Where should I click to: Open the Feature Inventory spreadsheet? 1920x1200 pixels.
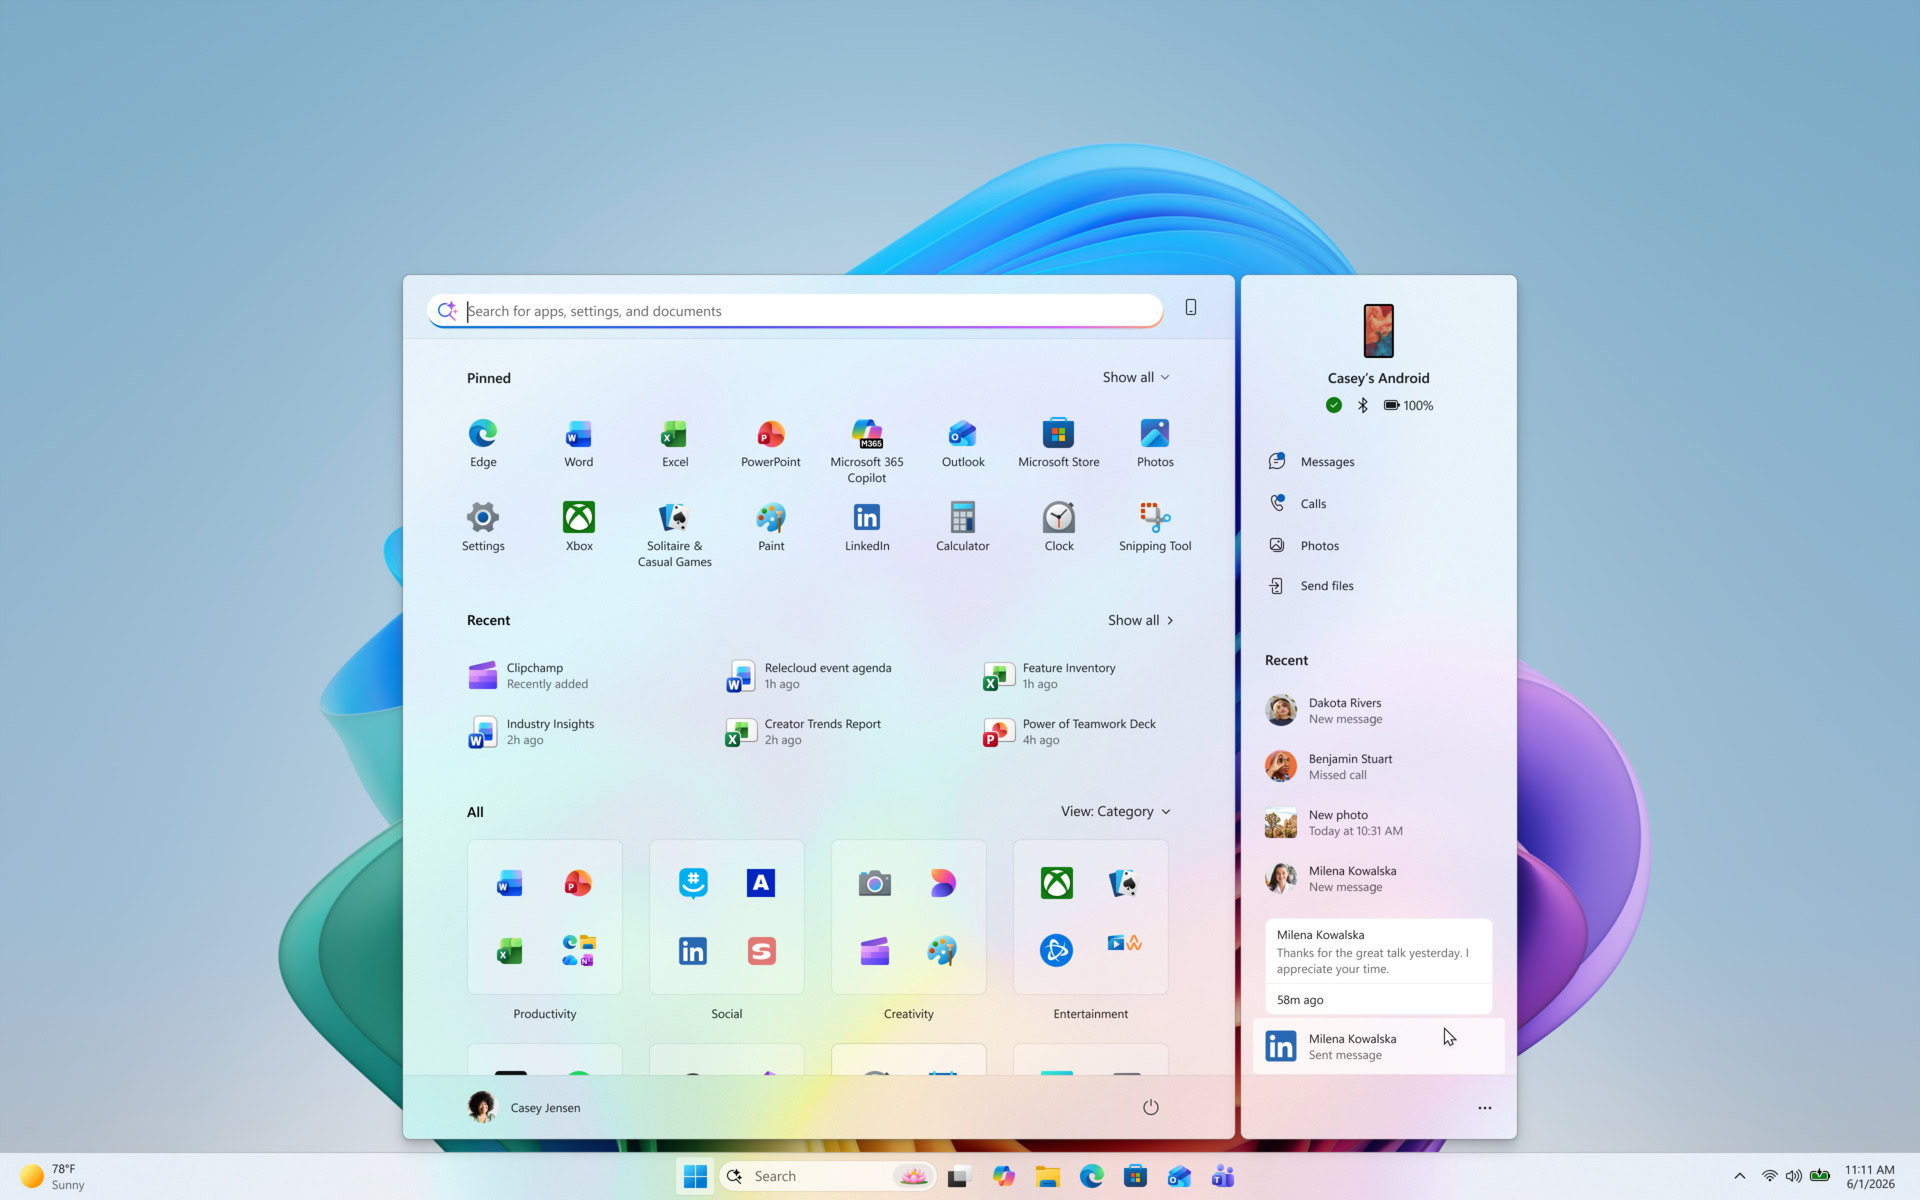(1050, 676)
